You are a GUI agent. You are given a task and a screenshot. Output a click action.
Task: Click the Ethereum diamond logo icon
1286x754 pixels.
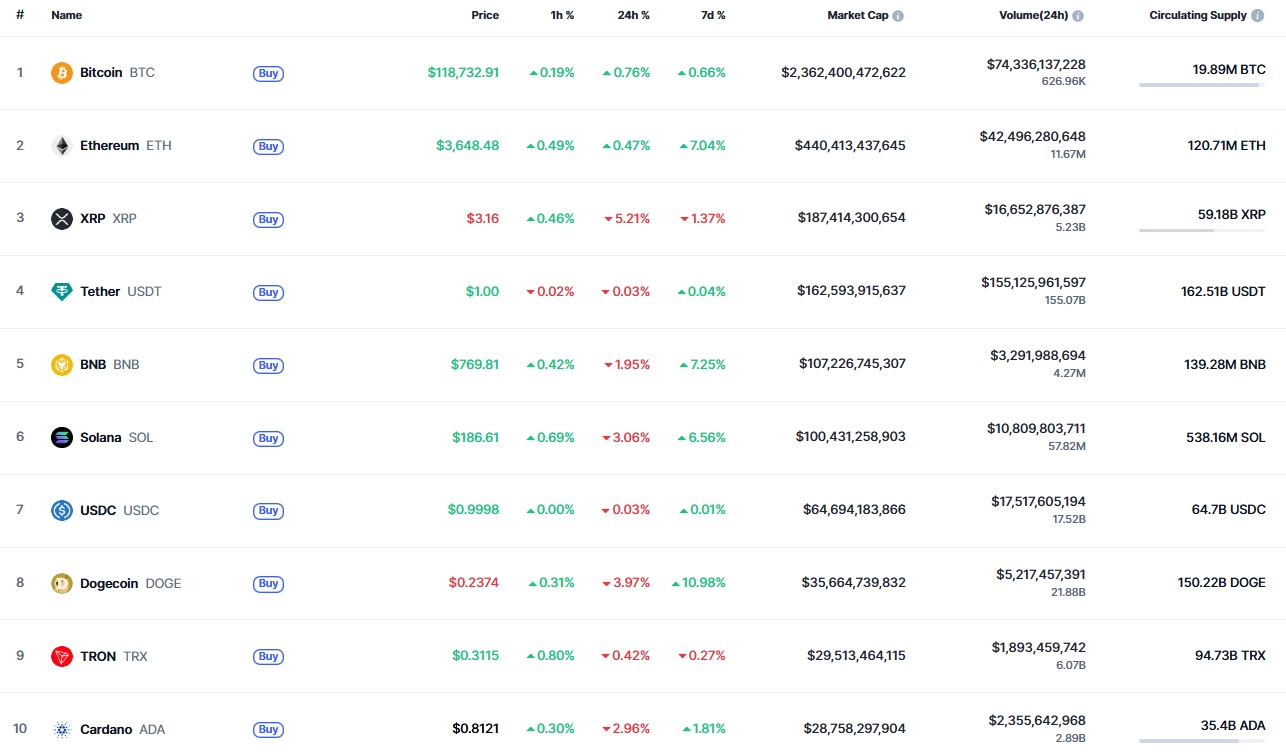(x=62, y=146)
